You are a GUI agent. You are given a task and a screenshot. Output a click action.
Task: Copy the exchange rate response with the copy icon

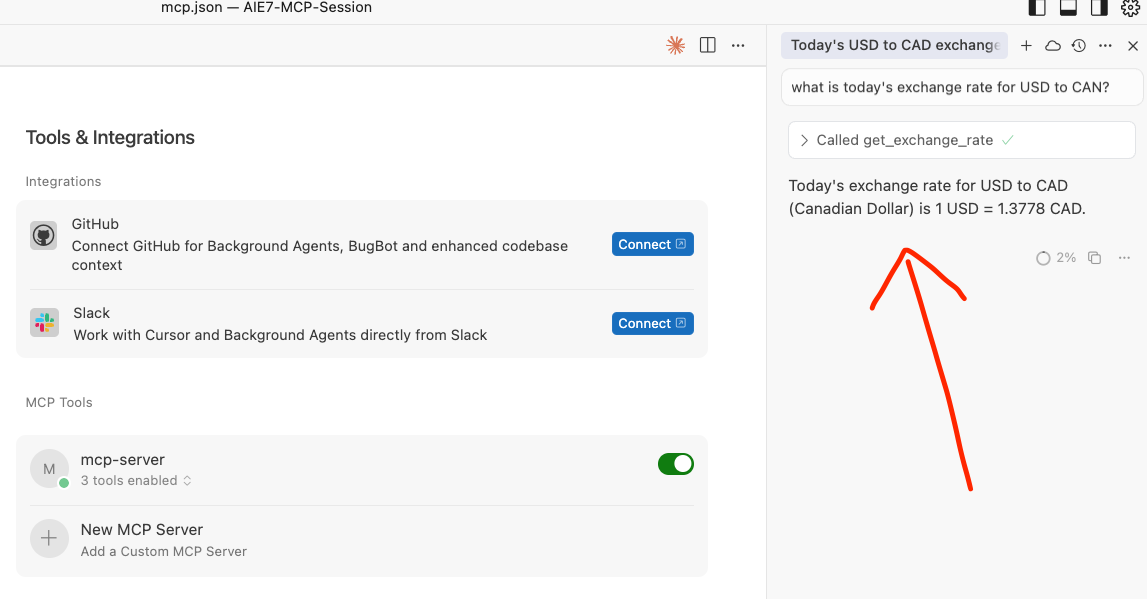pos(1094,257)
